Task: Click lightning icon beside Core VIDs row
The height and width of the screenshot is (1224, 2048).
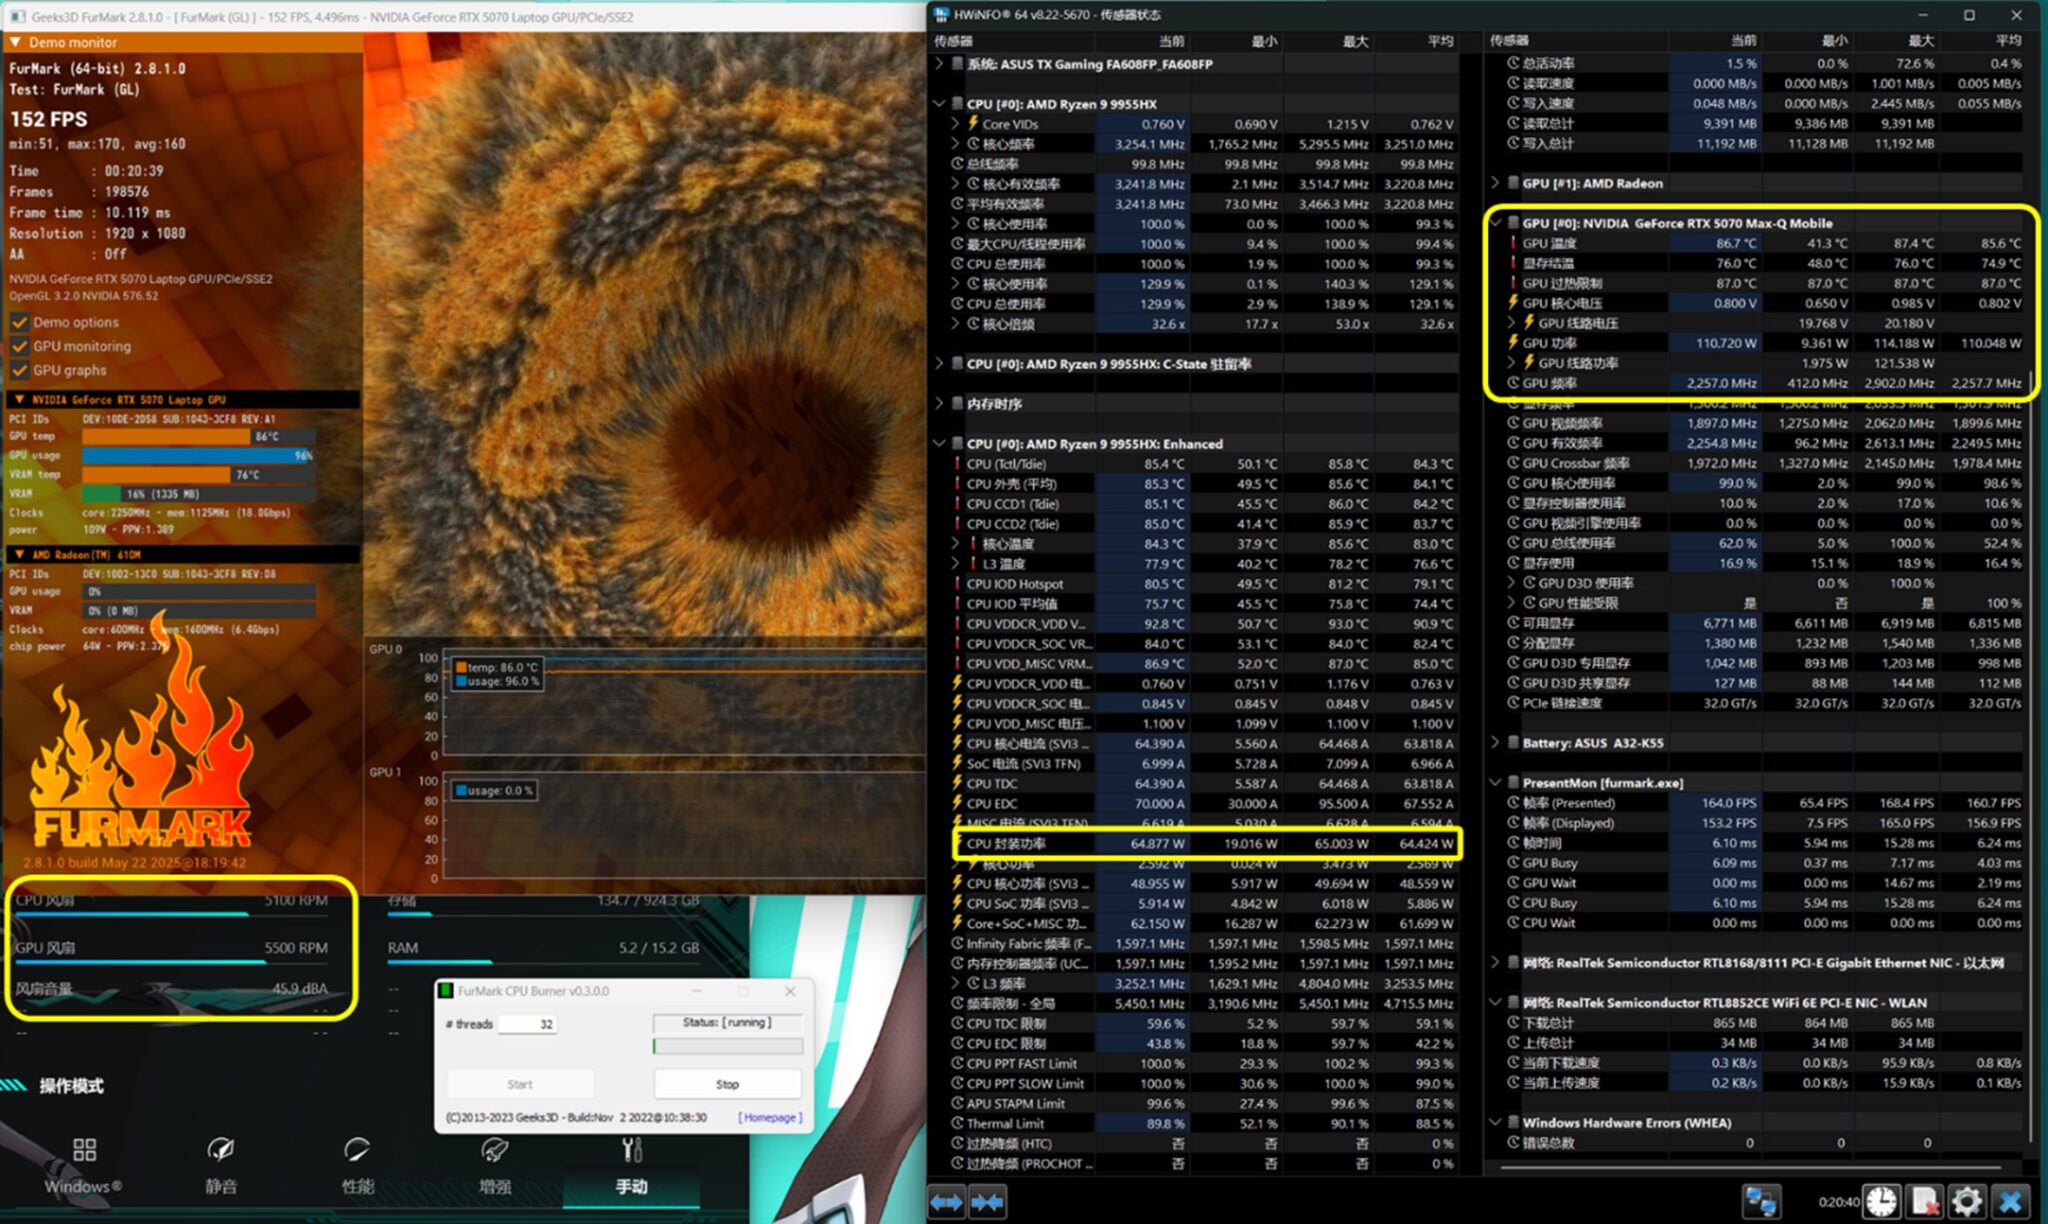Action: coord(973,124)
